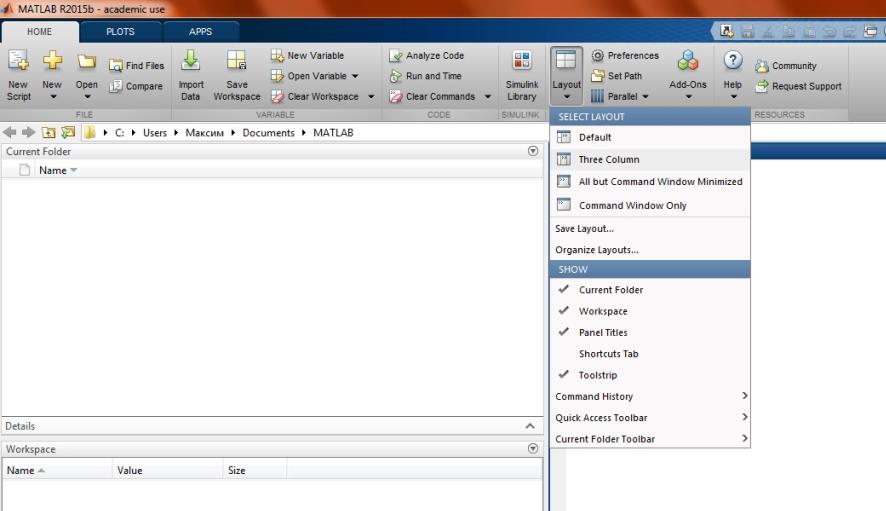Click Максим in folder path

coord(205,132)
